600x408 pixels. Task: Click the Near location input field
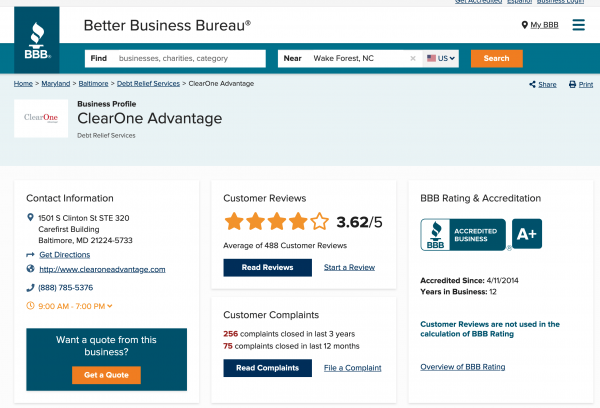[x=350, y=59]
